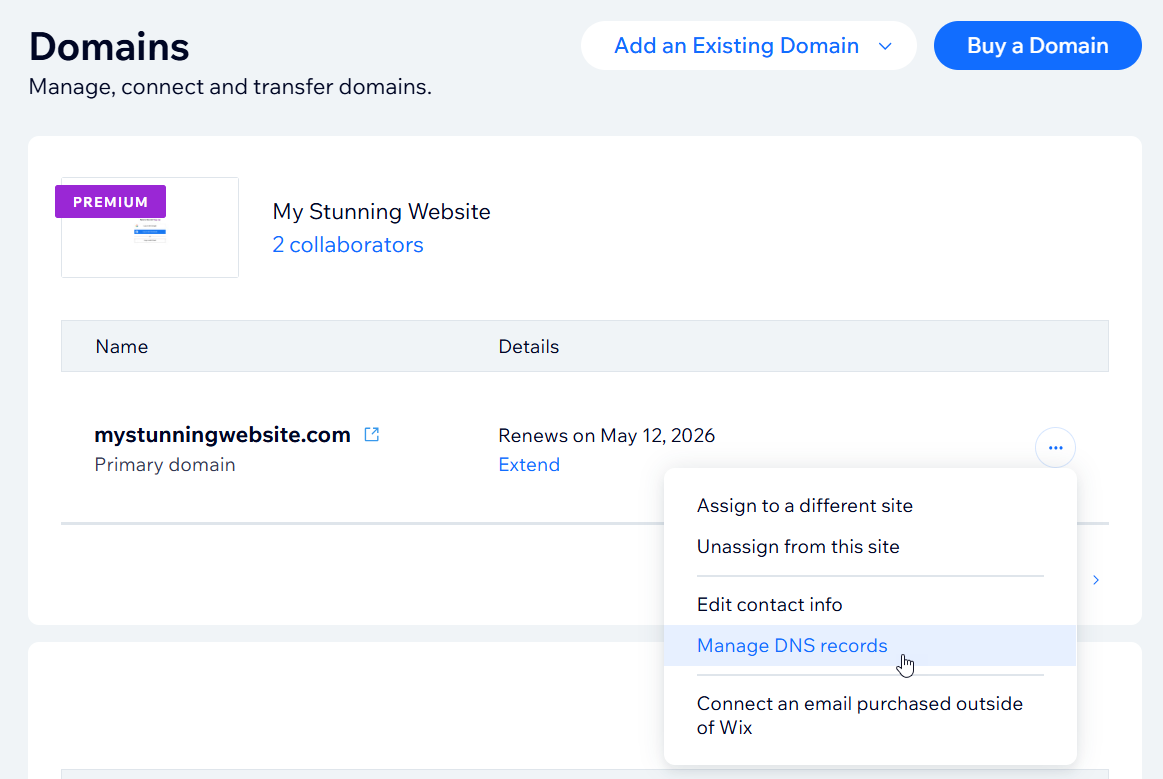Click the Domains page heading
The width and height of the screenshot is (1163, 779).
coord(109,47)
